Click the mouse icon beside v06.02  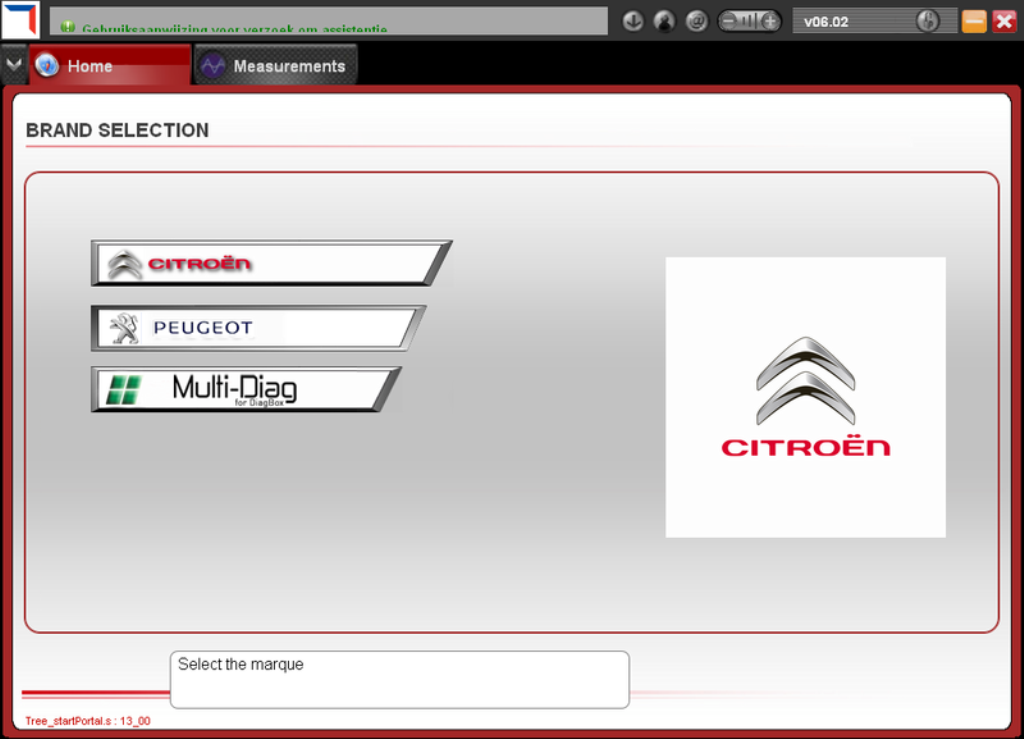(x=927, y=22)
